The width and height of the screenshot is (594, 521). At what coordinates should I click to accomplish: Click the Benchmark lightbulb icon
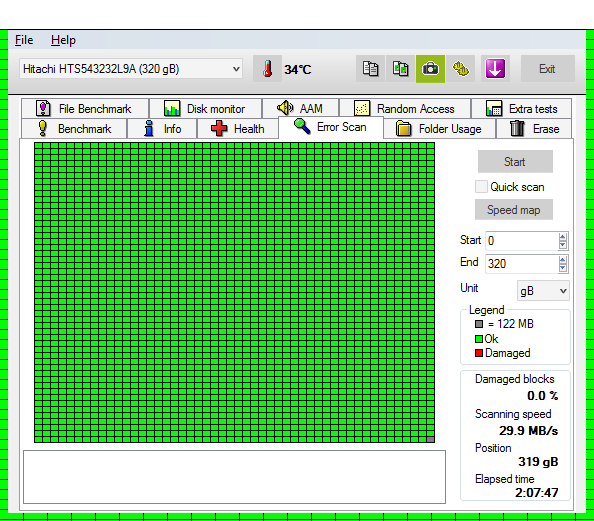pyautogui.click(x=43, y=128)
